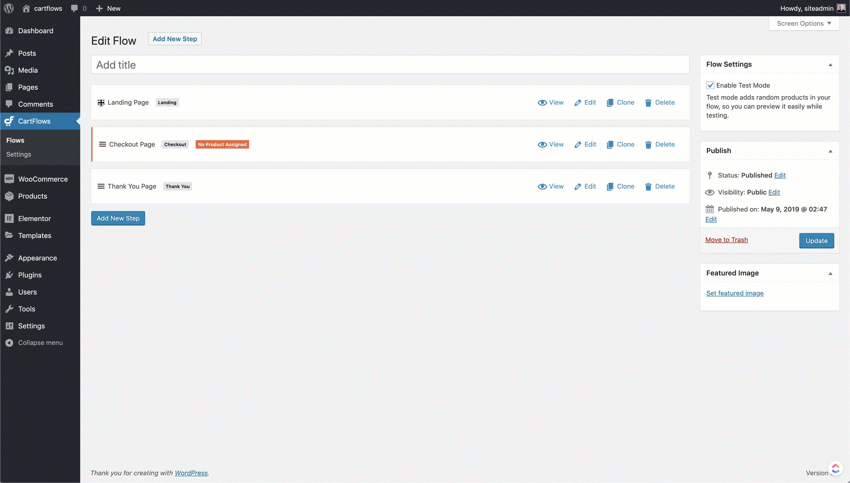Grab the Landing Page drag handle icon

[x=101, y=102]
